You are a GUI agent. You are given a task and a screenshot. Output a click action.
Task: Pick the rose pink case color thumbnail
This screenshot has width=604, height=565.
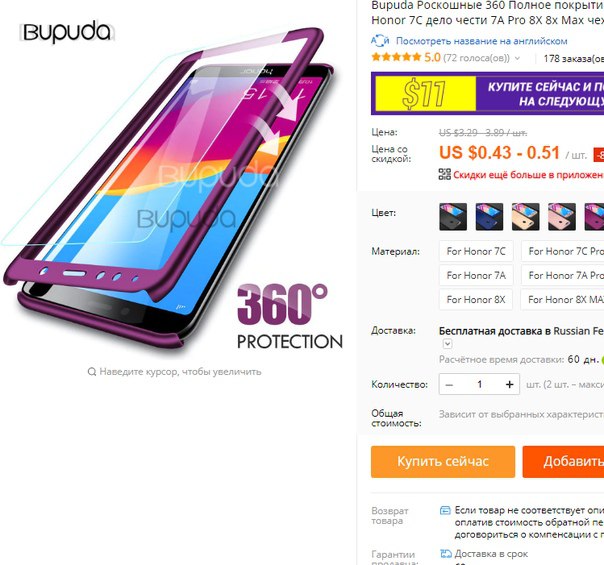click(x=562, y=217)
